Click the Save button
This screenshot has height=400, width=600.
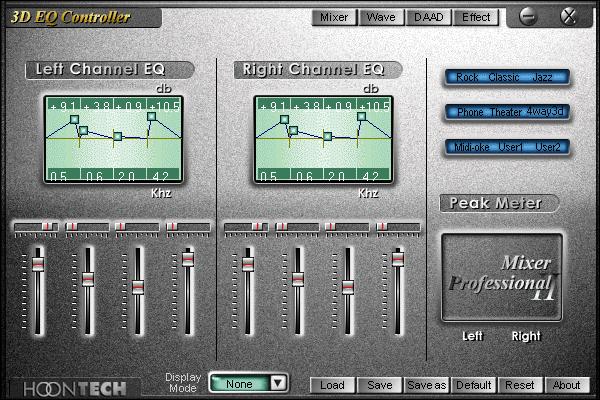point(380,385)
